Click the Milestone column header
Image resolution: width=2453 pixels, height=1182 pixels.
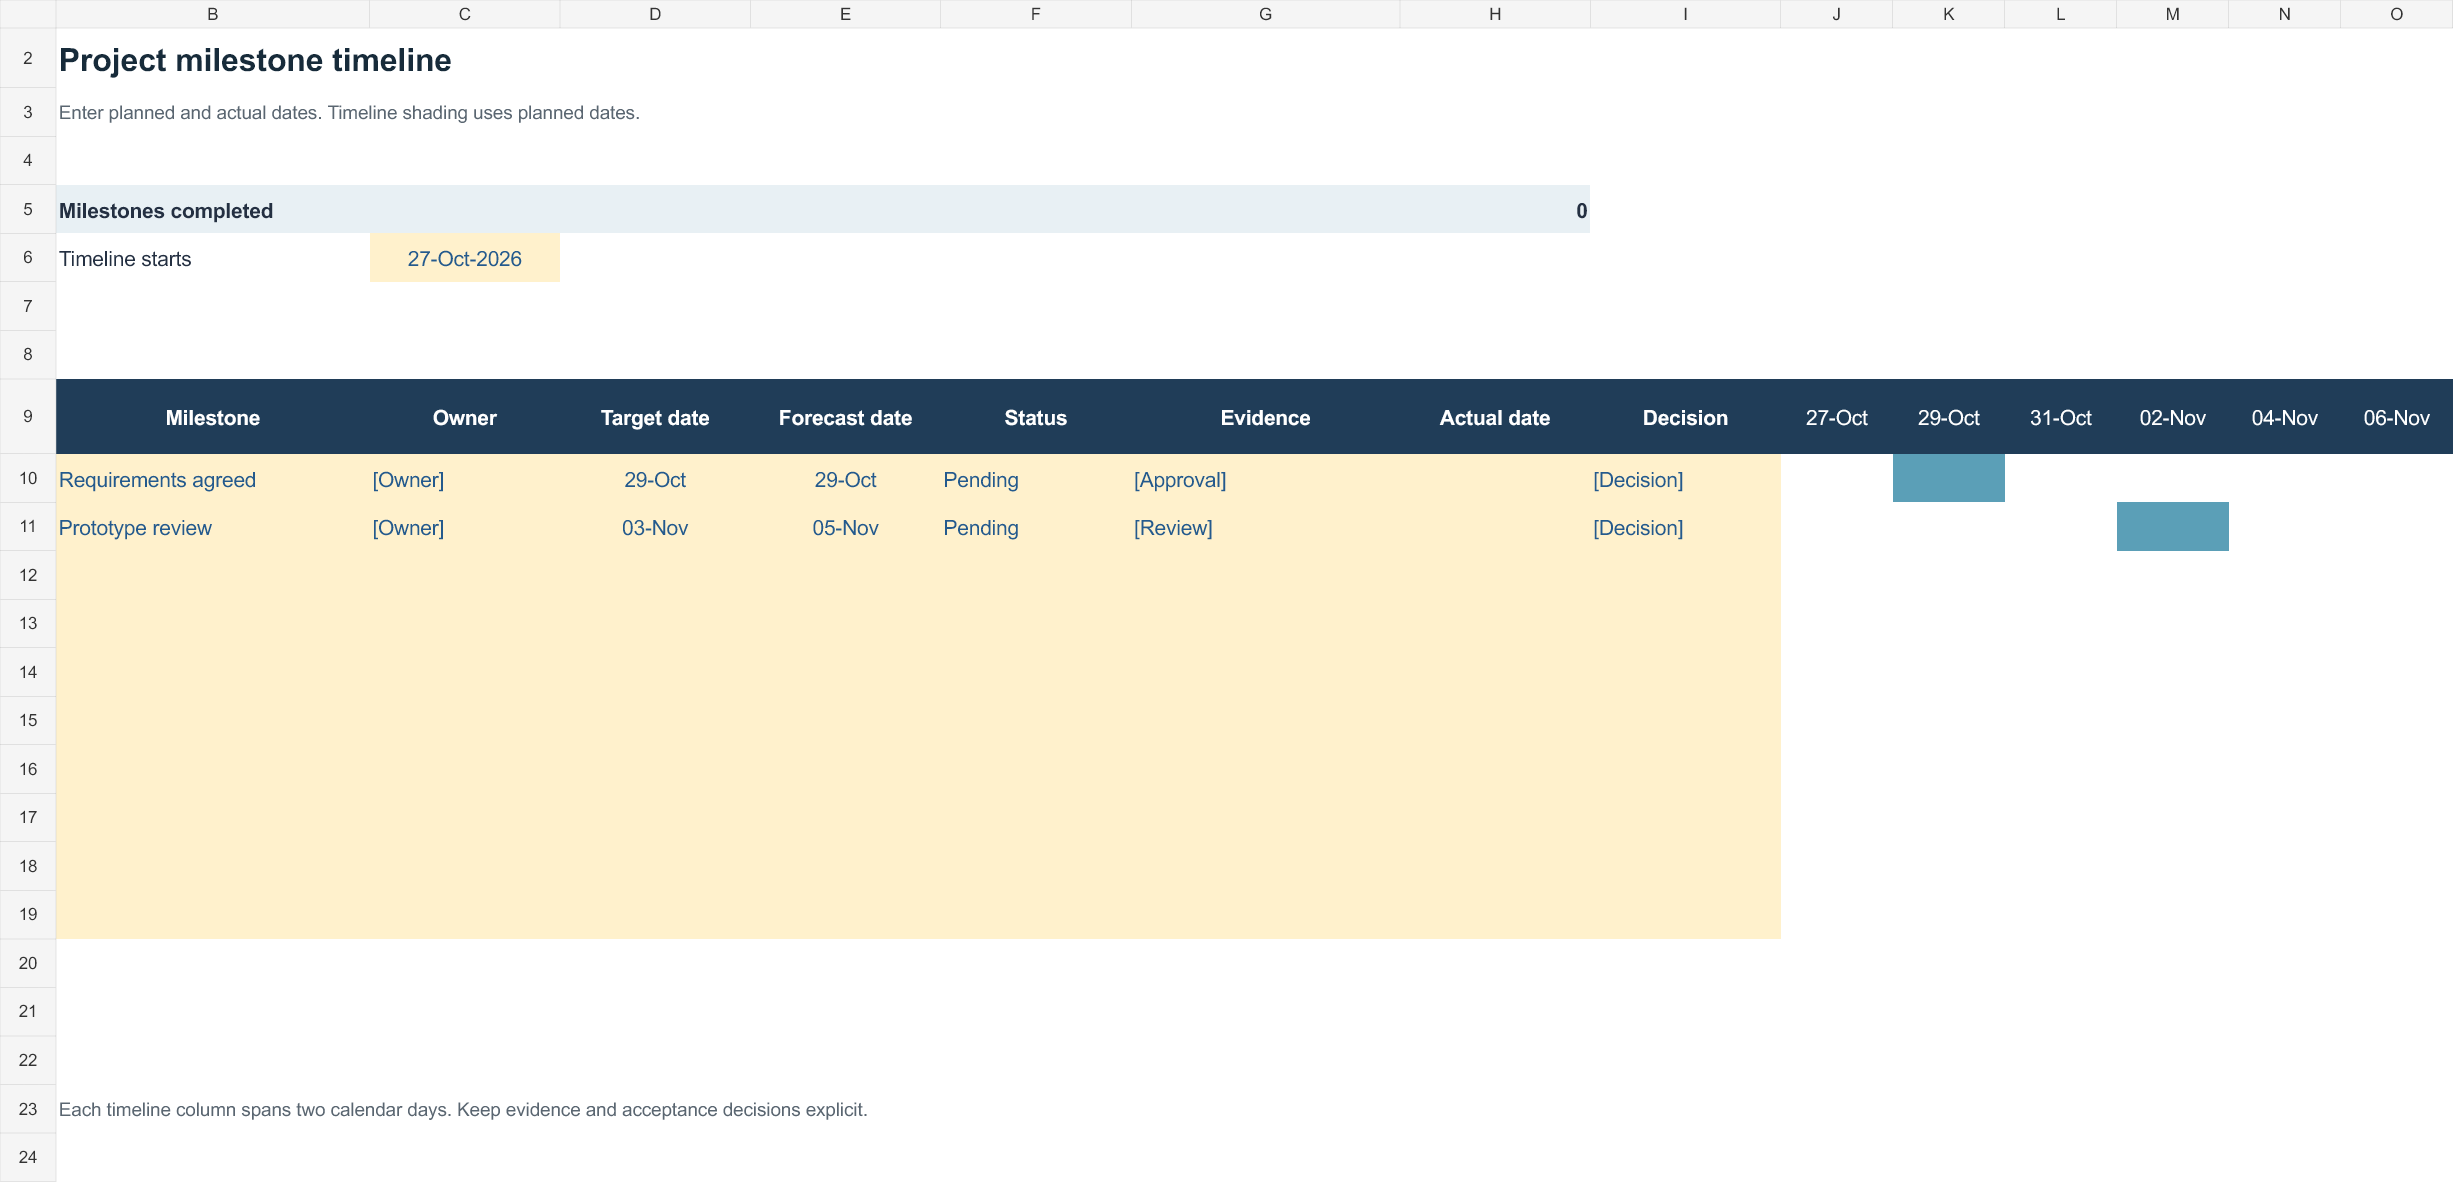click(212, 417)
